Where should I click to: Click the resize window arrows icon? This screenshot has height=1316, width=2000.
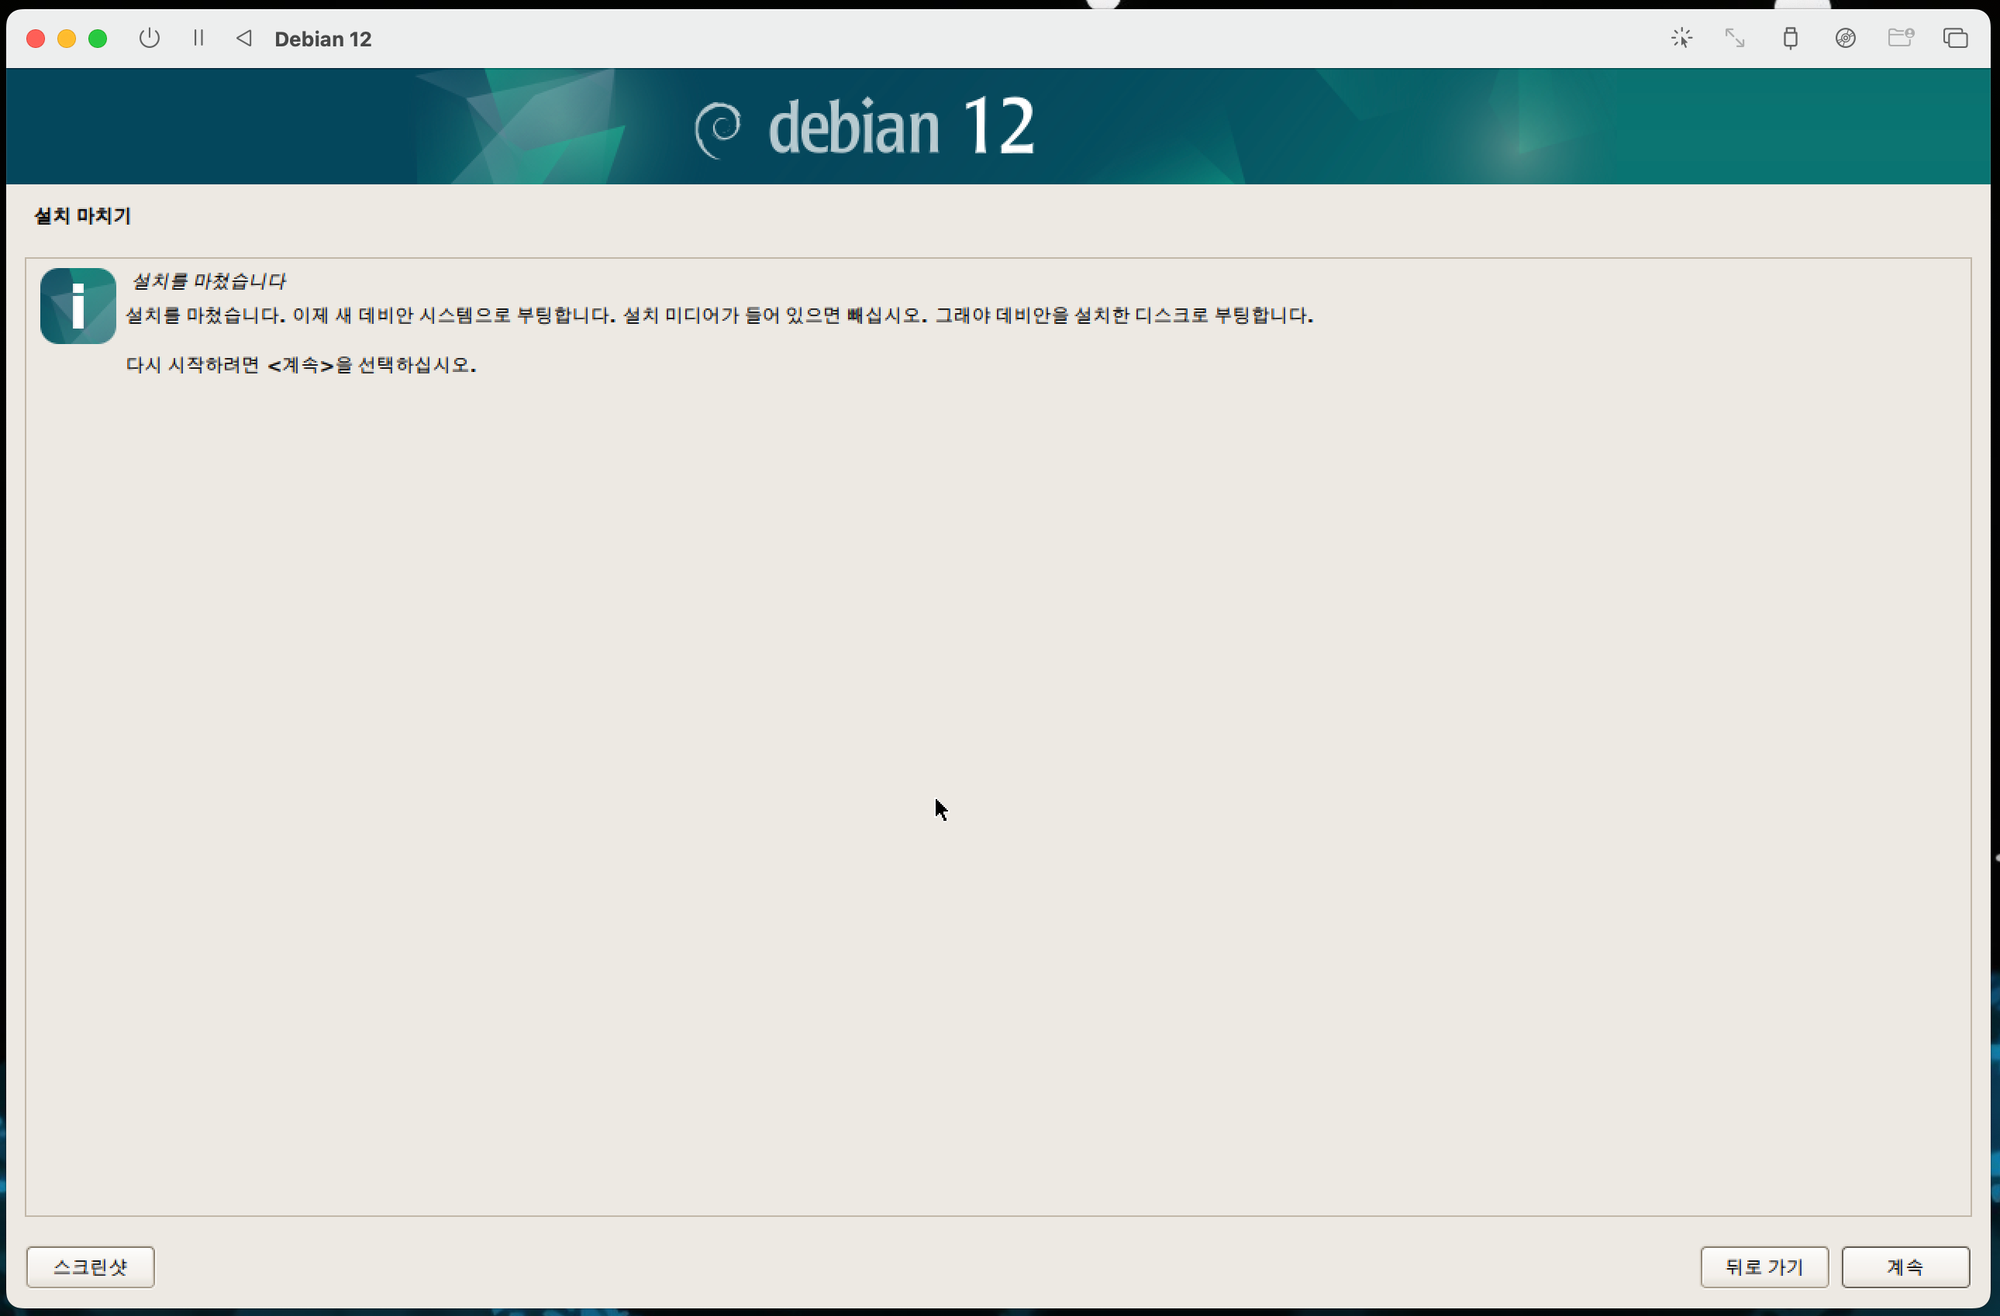(x=1735, y=38)
